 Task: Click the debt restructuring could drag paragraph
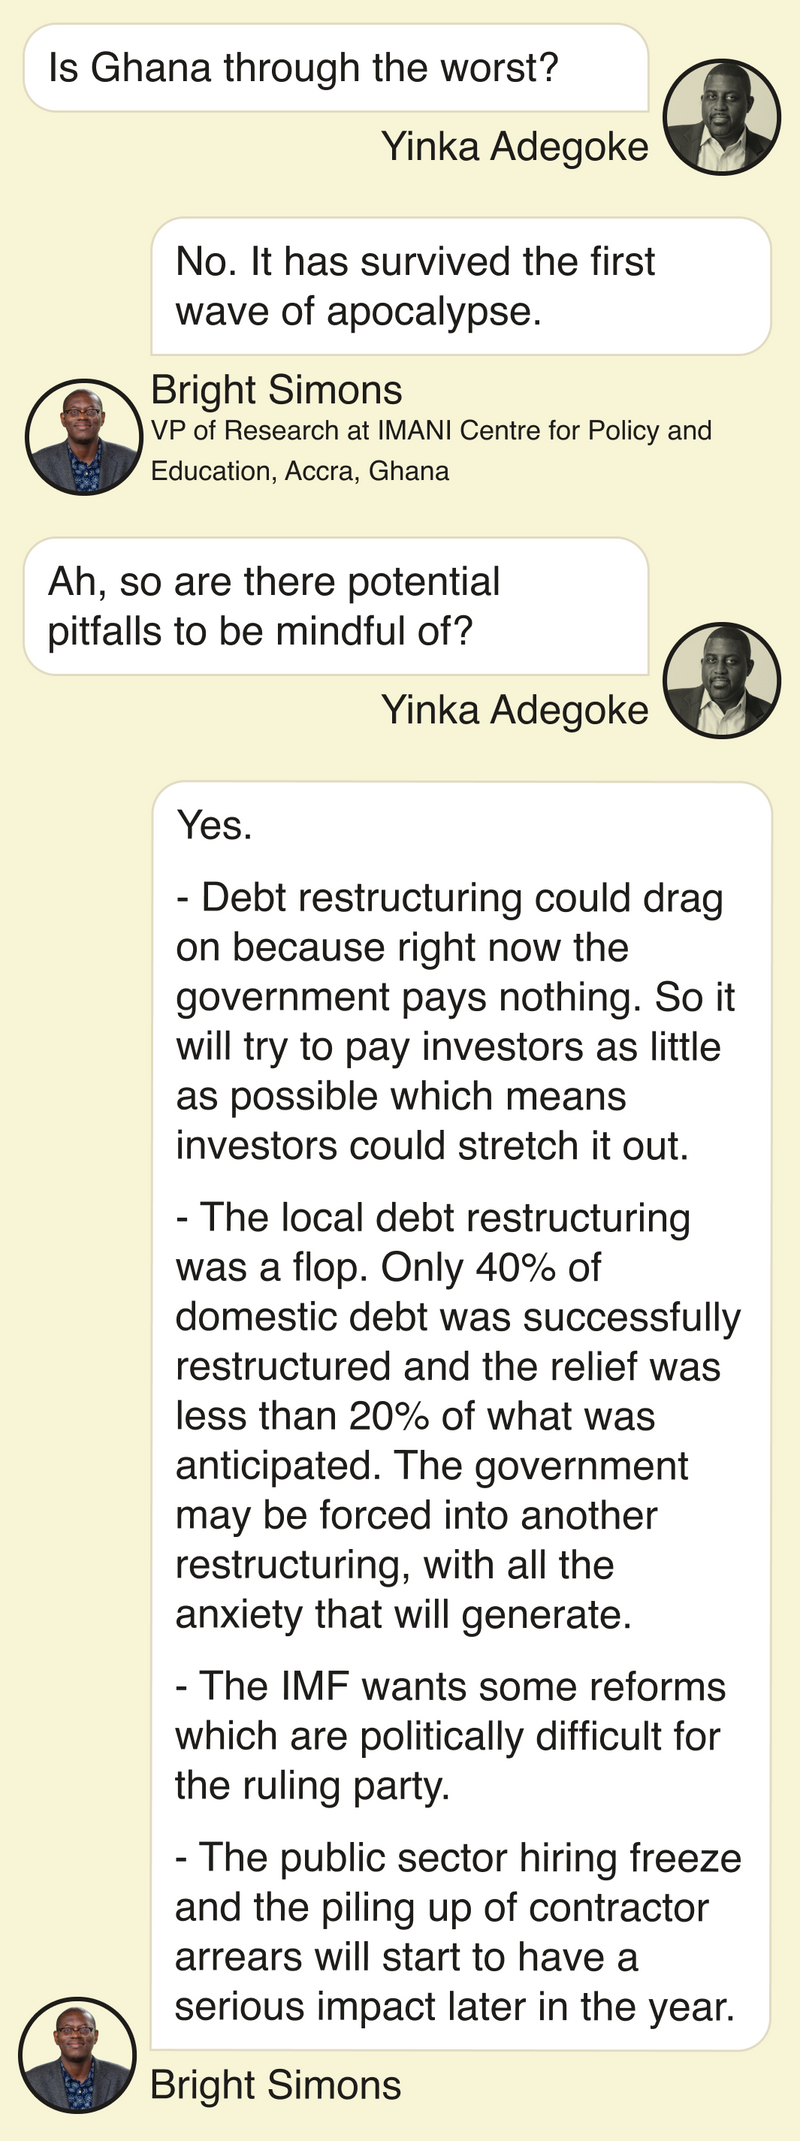pyautogui.click(x=455, y=1022)
